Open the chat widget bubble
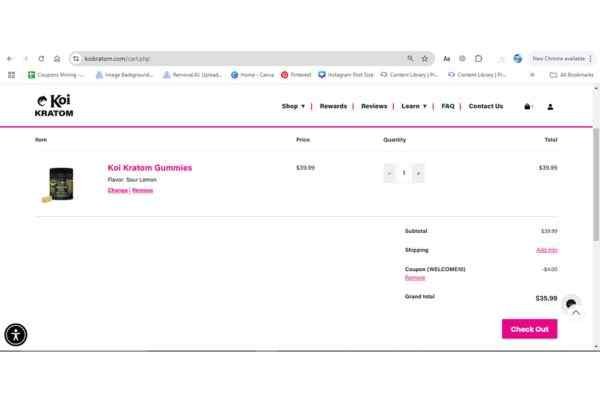Viewport: 600px width, 400px height. [571, 304]
